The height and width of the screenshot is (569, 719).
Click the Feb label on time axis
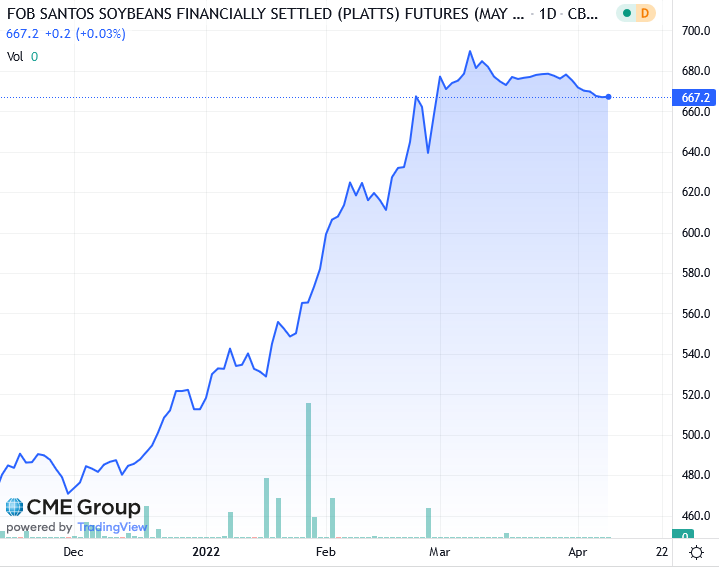coord(325,551)
